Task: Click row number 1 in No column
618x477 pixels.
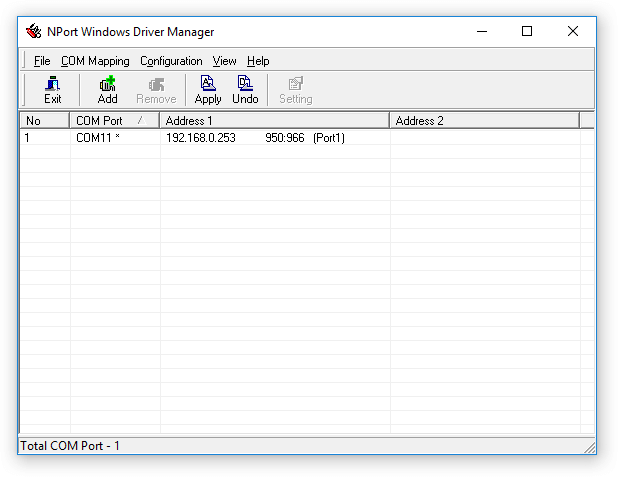Action: (x=27, y=138)
